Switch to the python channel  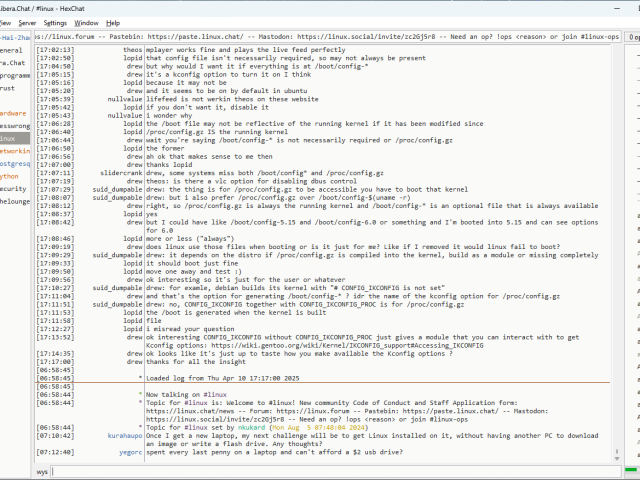[x=10, y=175]
